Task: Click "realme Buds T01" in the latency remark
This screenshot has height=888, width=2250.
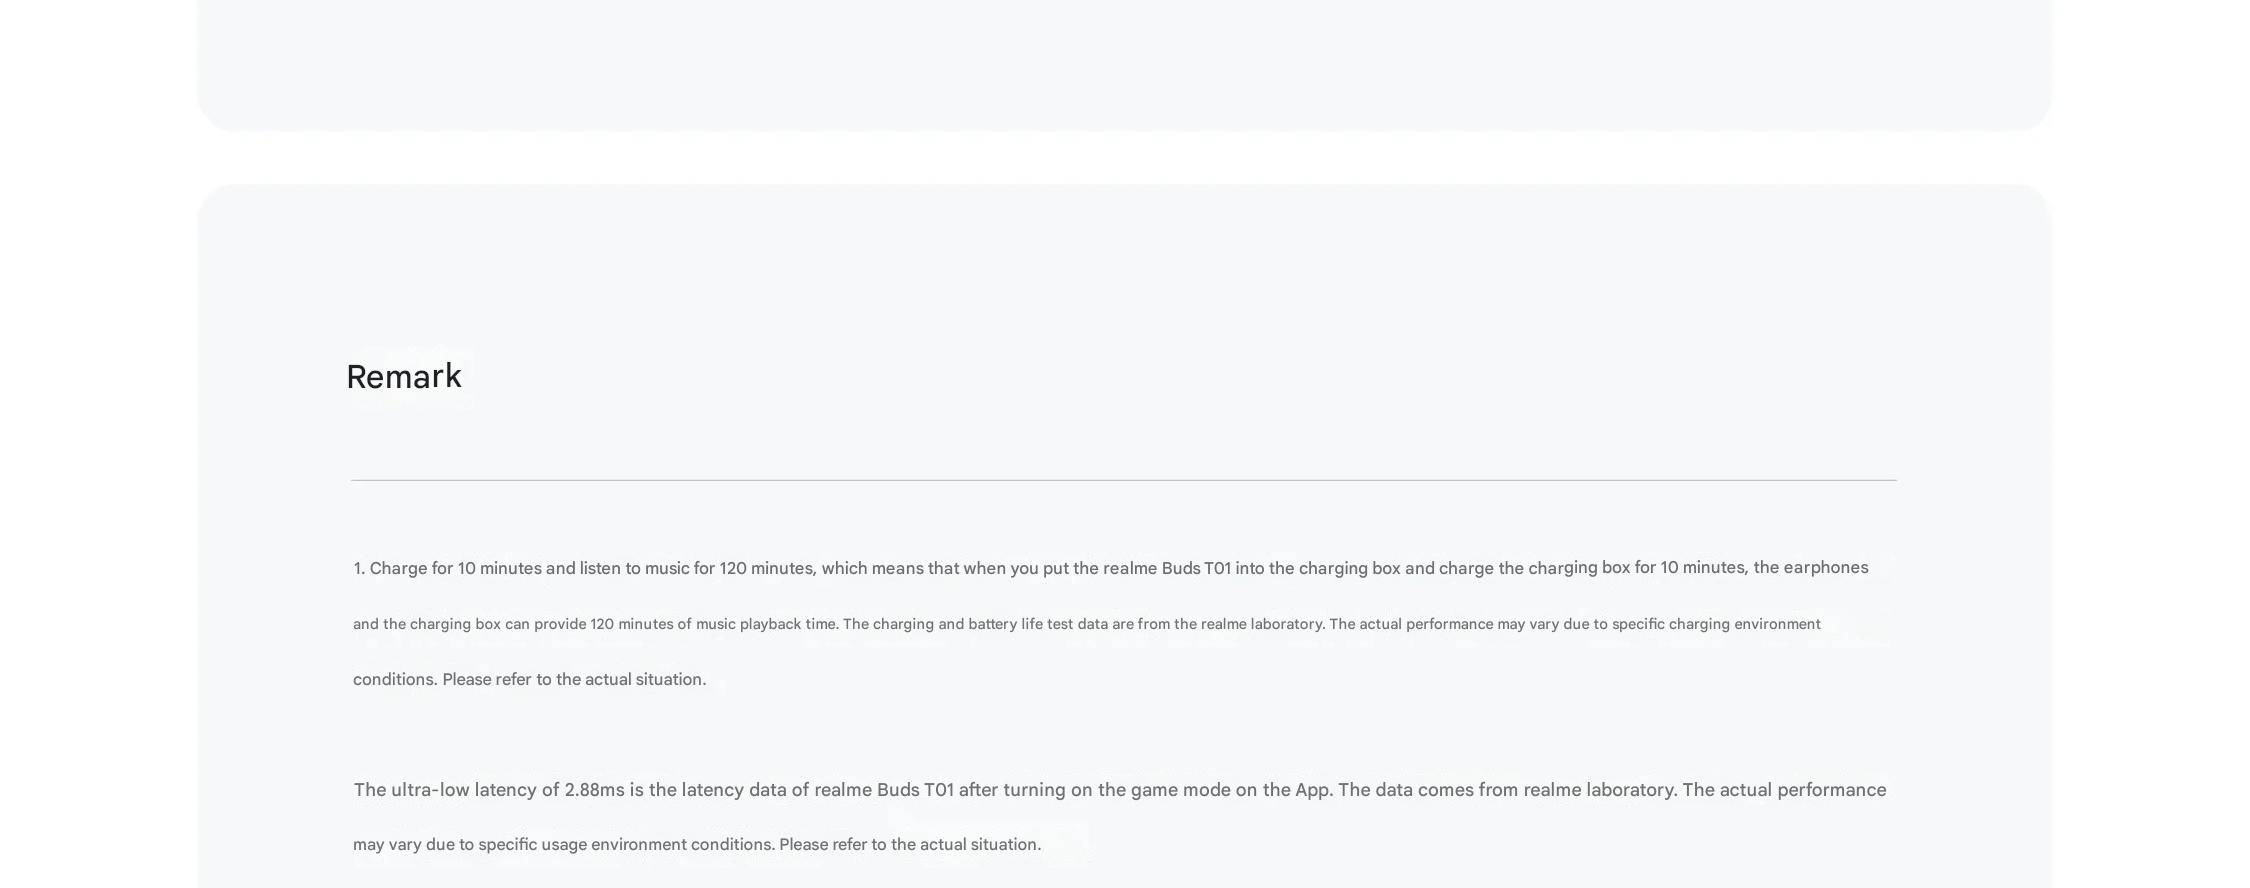Action: point(884,790)
